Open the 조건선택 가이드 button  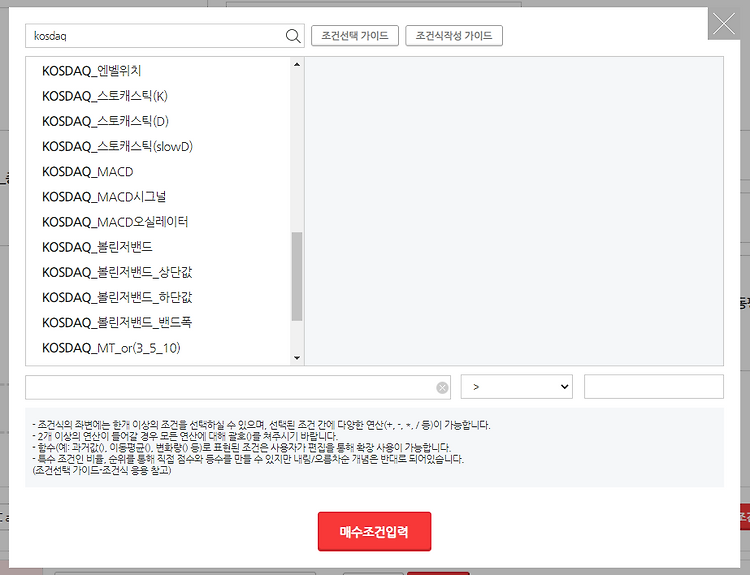click(x=355, y=36)
